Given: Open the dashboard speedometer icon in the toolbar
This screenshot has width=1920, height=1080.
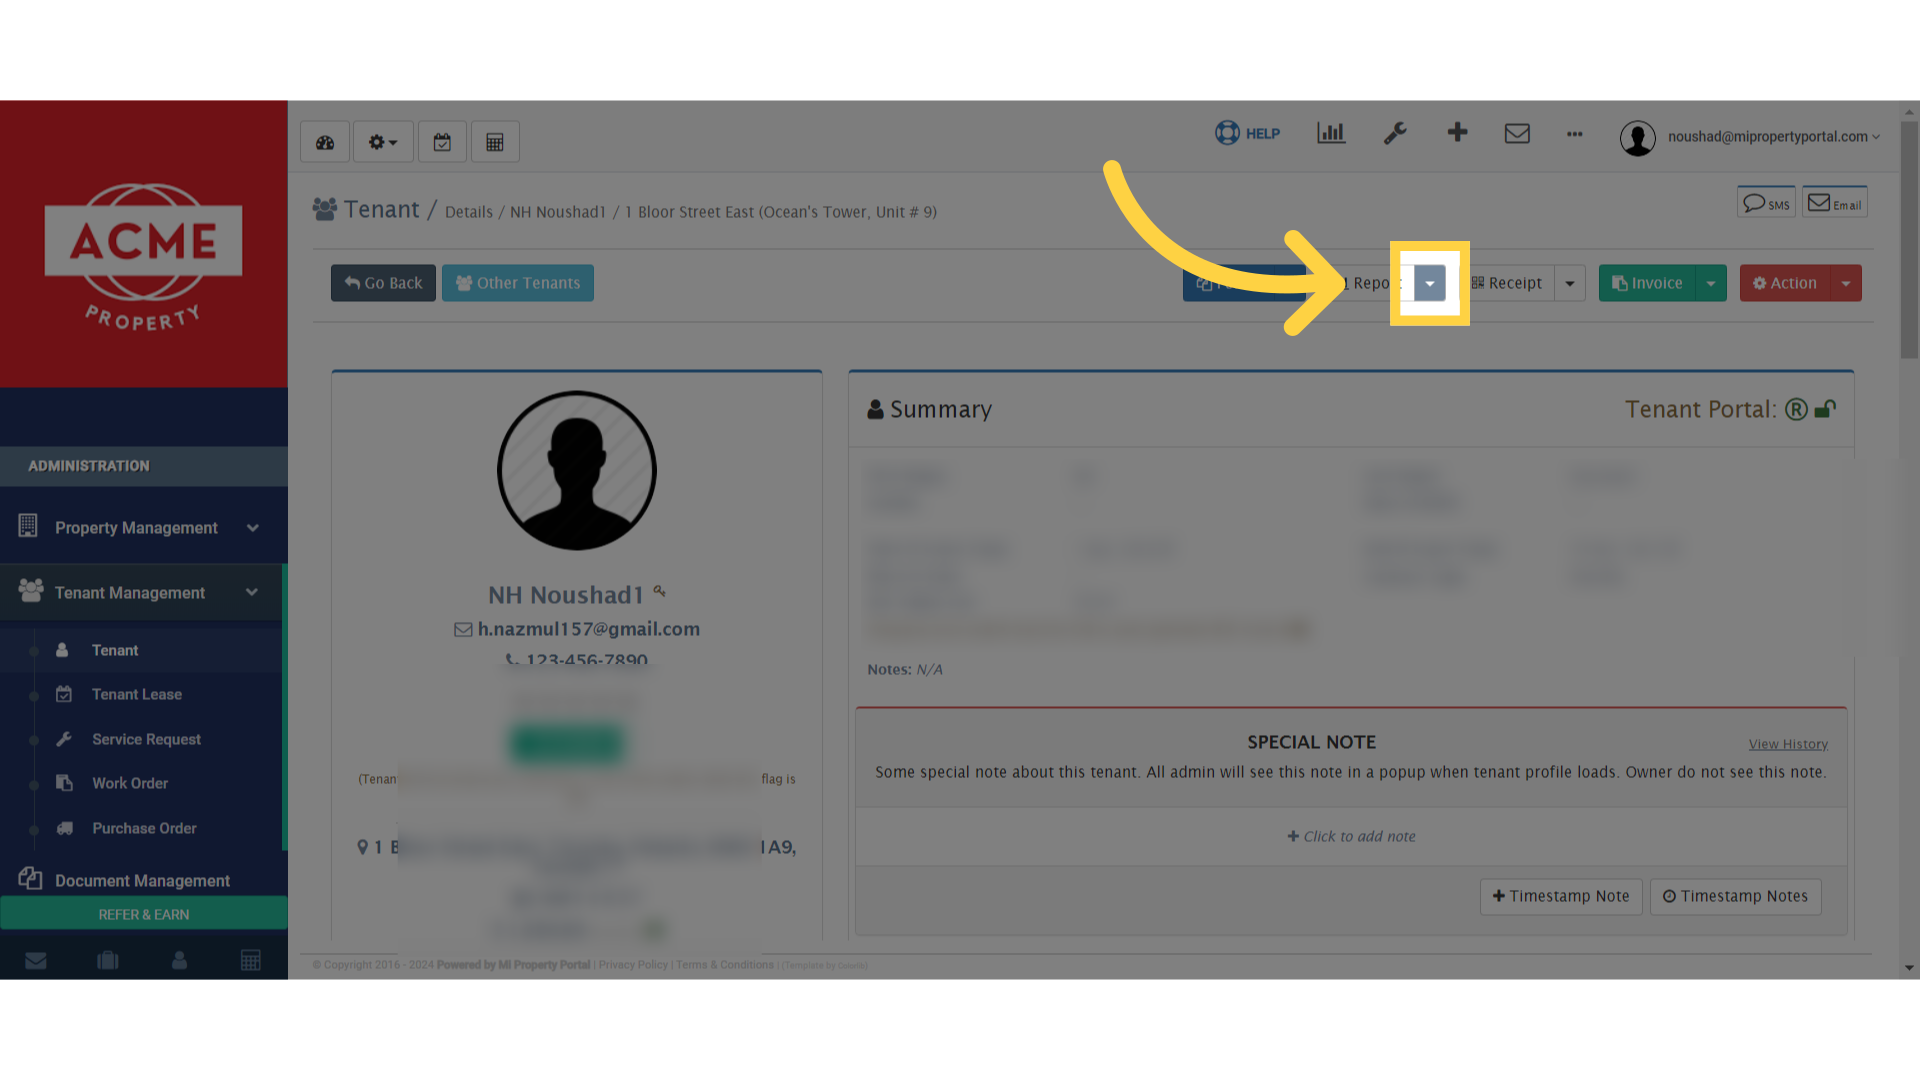Looking at the screenshot, I should click(x=325, y=141).
